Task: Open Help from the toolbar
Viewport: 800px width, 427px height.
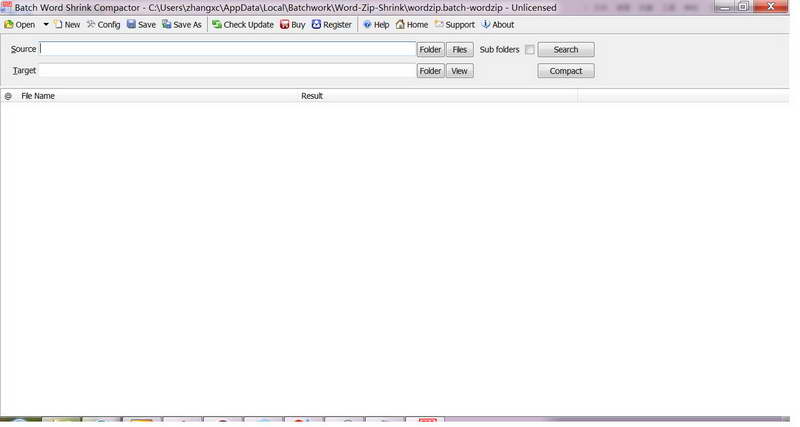Action: (x=376, y=24)
